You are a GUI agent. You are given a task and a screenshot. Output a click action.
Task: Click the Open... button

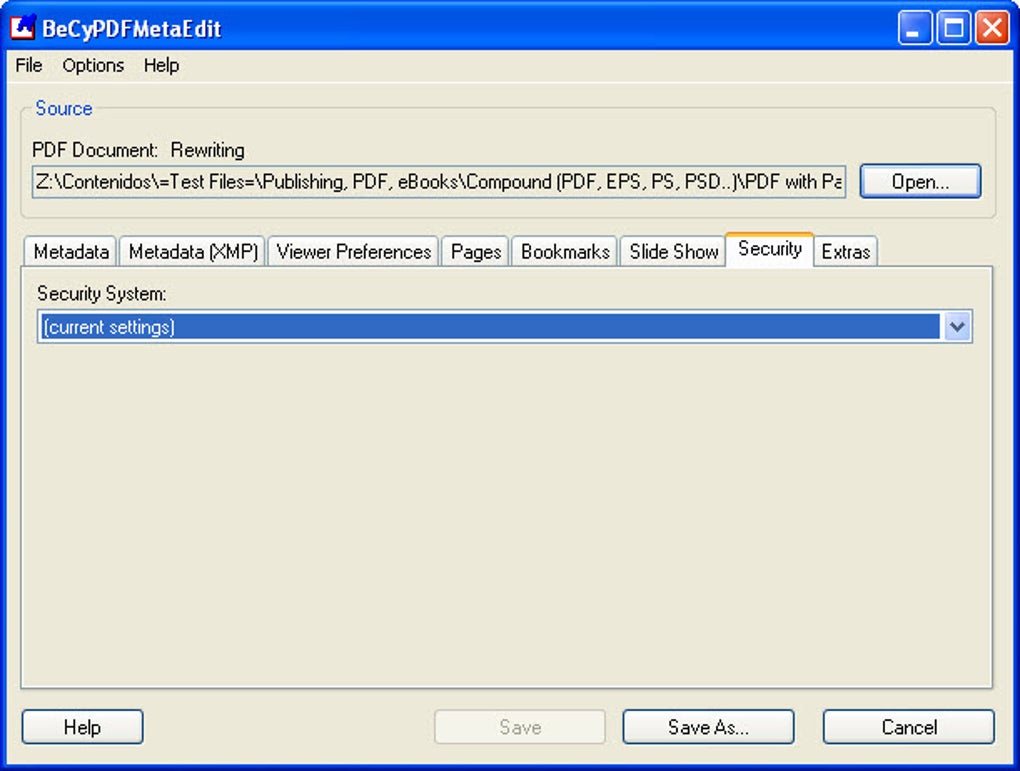(920, 182)
